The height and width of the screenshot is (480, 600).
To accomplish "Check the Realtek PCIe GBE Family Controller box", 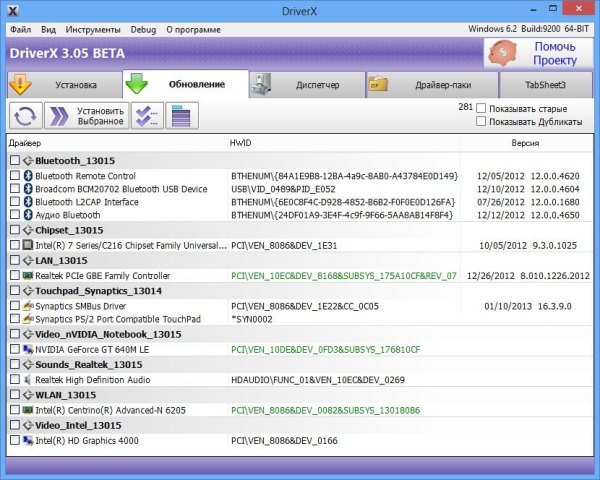I will 14,275.
